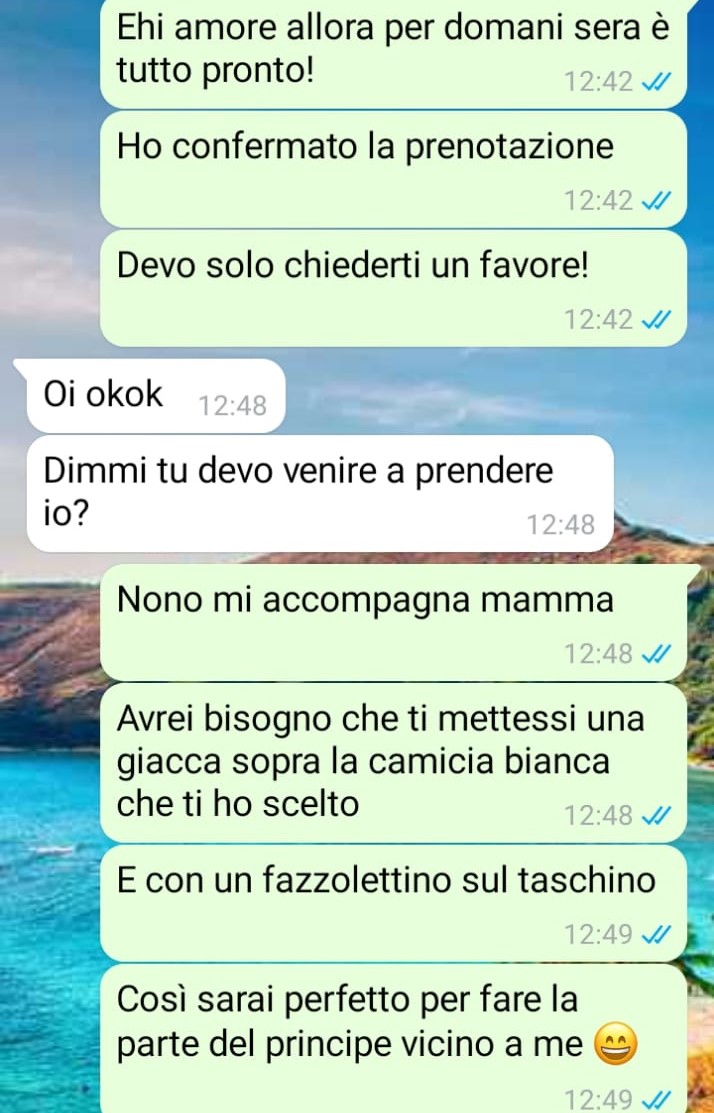
Task: Select the 'Ehi amore allora per domani sera' message
Action: (x=394, y=54)
